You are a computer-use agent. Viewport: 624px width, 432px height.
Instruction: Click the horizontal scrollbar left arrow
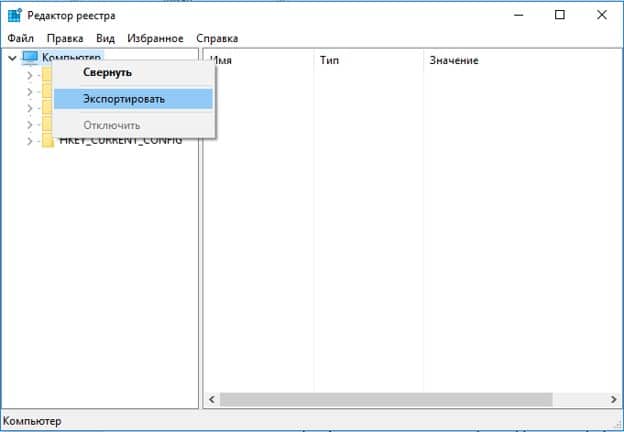(x=212, y=399)
